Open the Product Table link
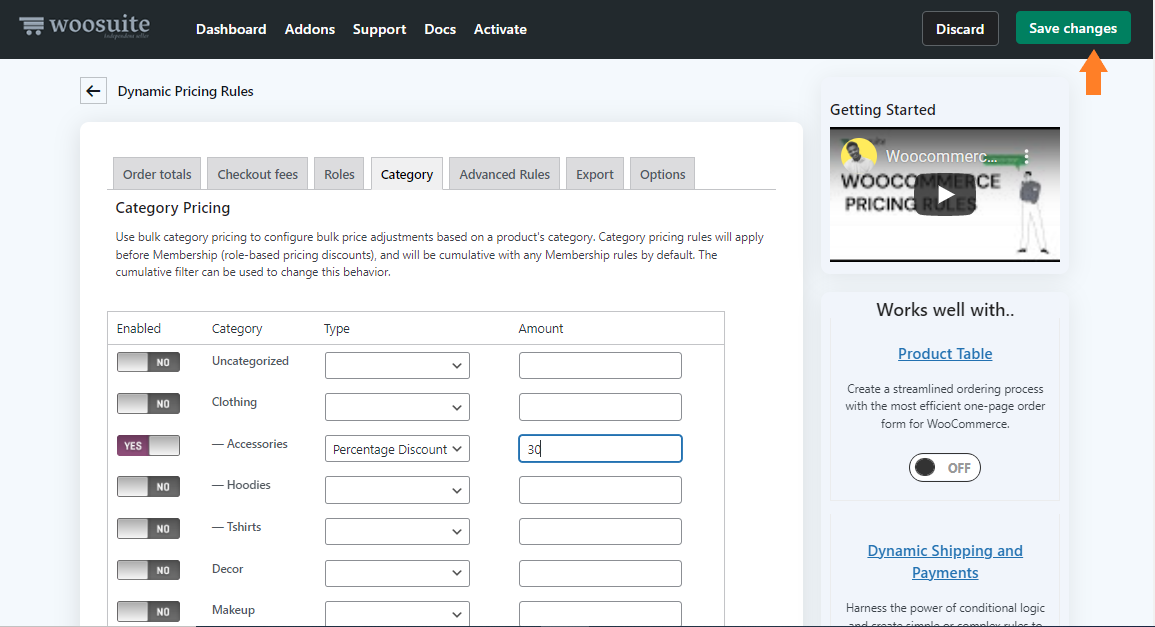This screenshot has height=627, width=1155. 945,354
